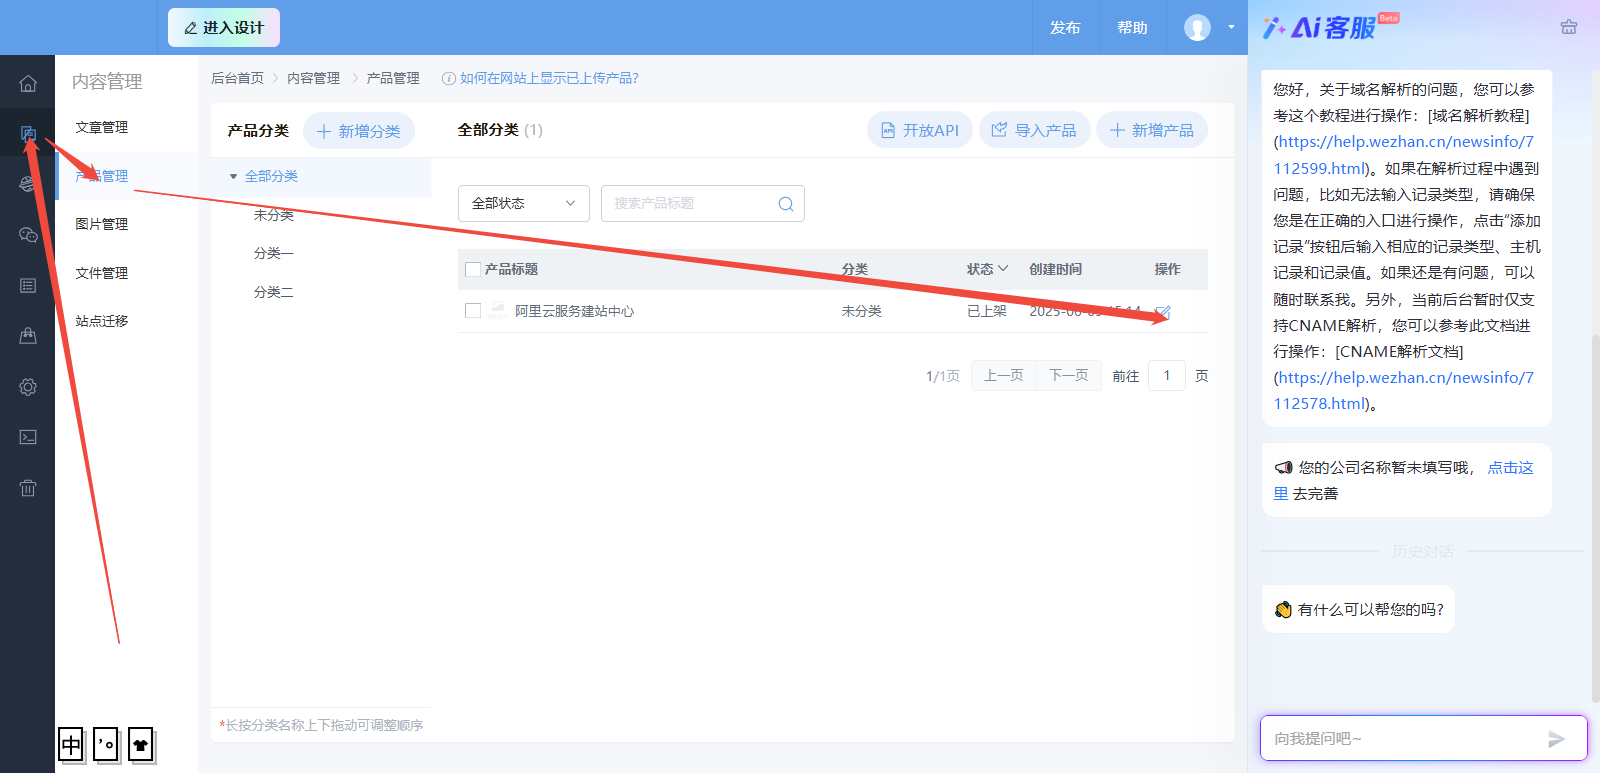The image size is (1600, 773).
Task: Click 内容管理 breadcrumb link
Action: (314, 78)
